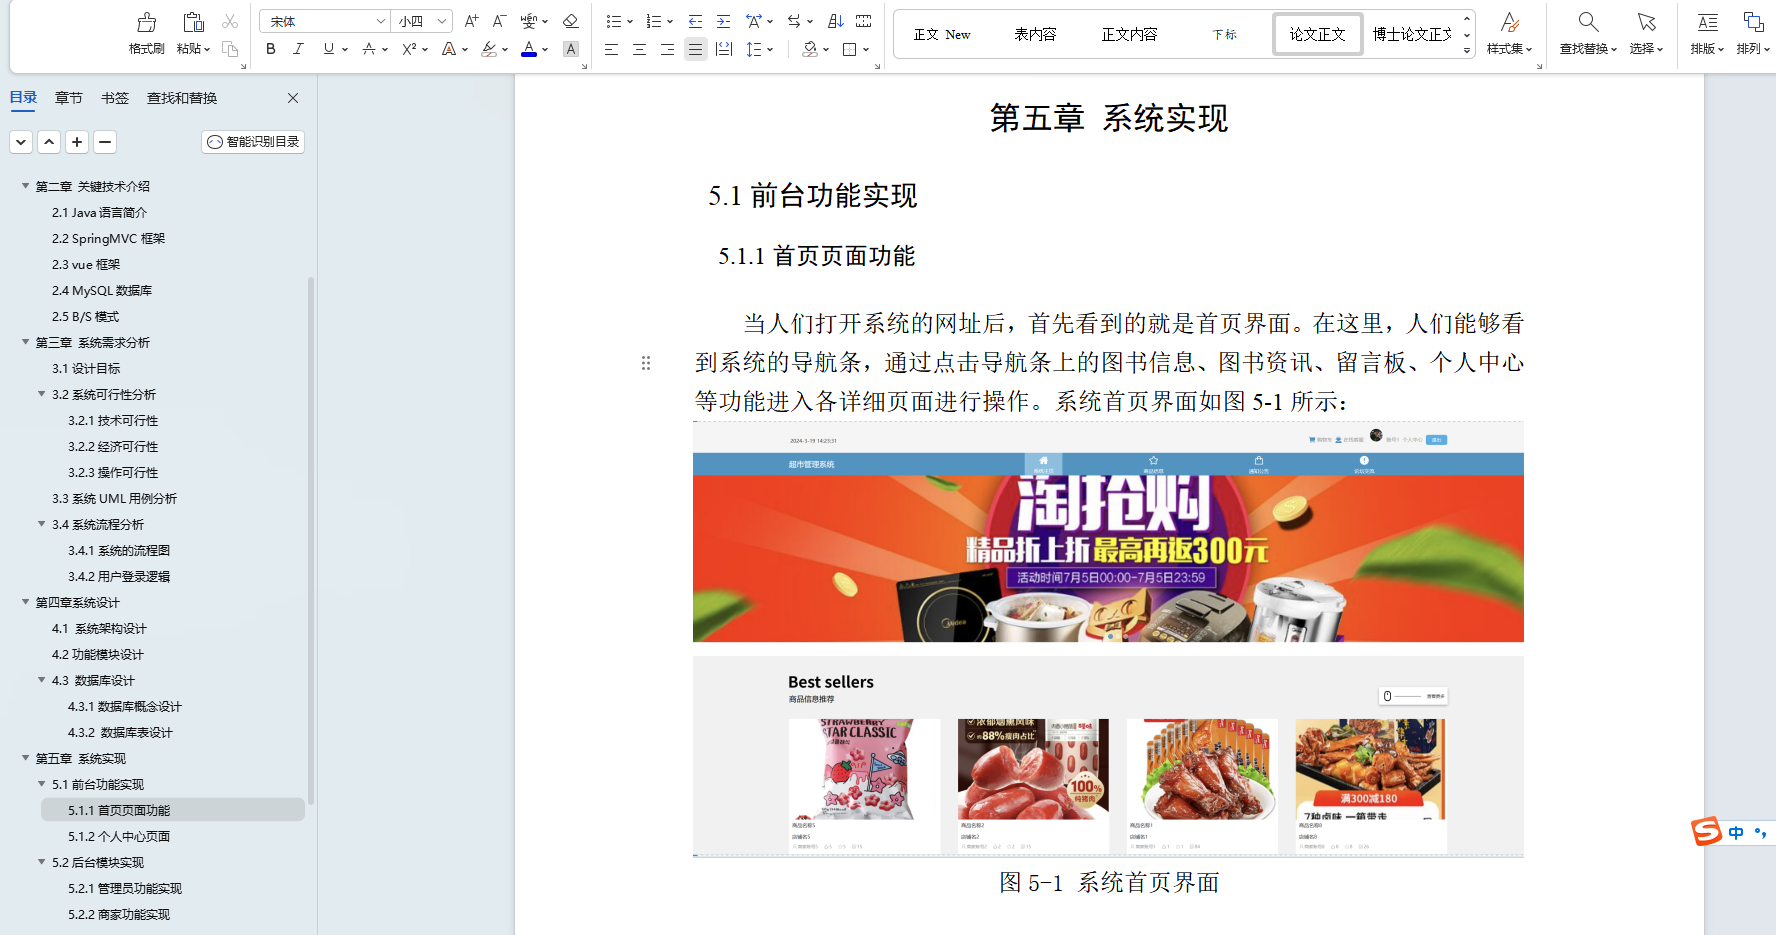
Task: Clear formatting with the eraser icon
Action: point(571,21)
